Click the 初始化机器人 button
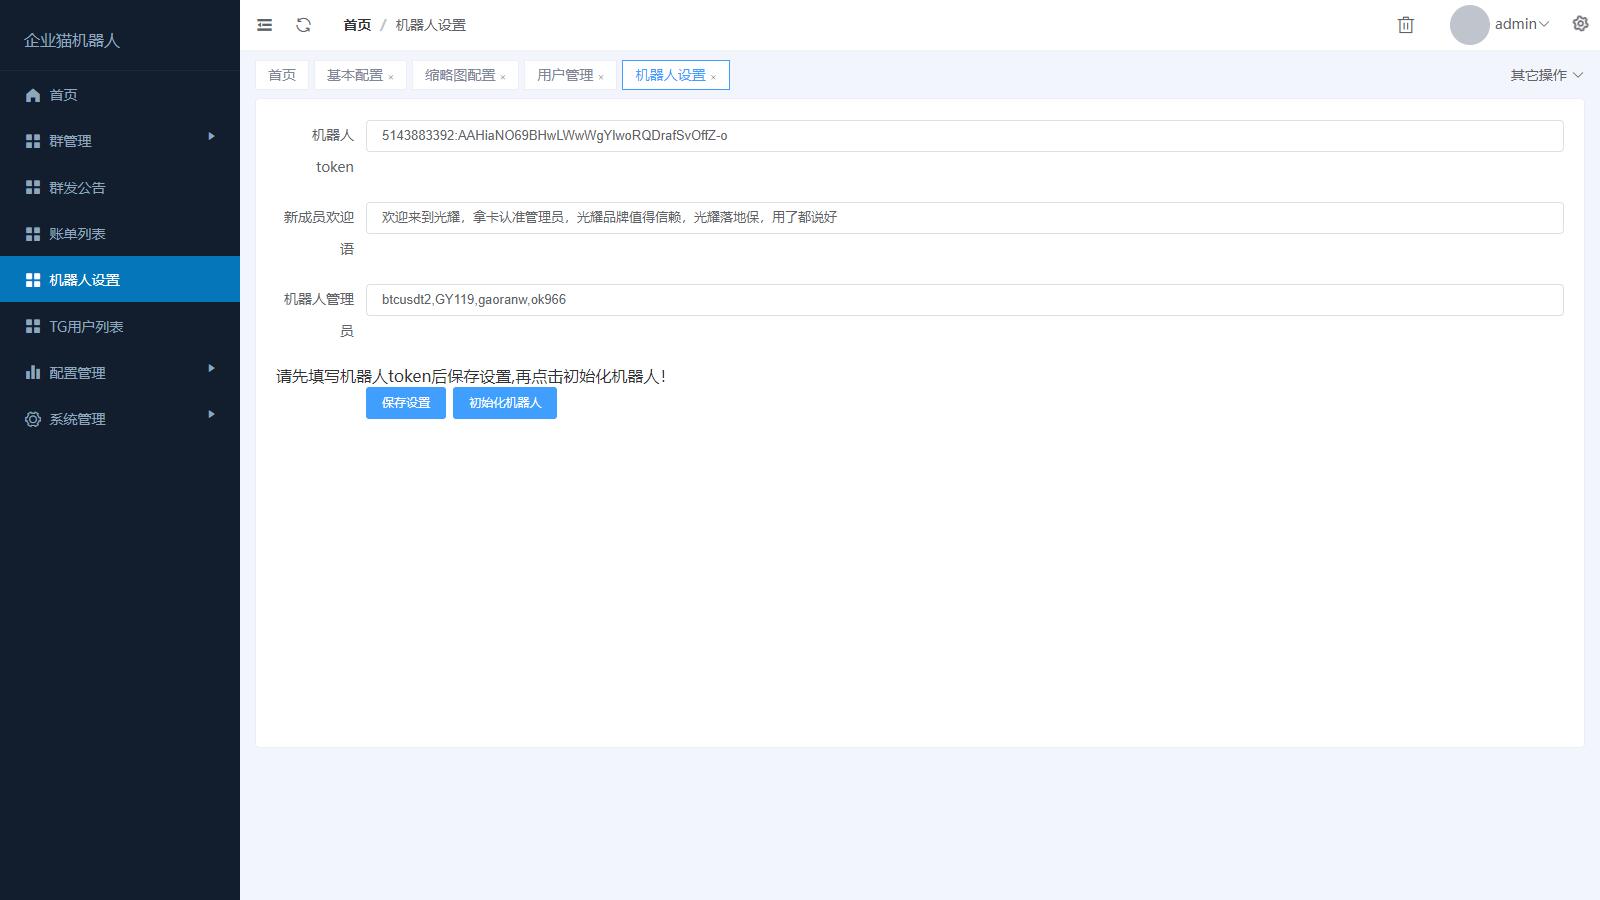This screenshot has height=900, width=1600. pyautogui.click(x=504, y=403)
